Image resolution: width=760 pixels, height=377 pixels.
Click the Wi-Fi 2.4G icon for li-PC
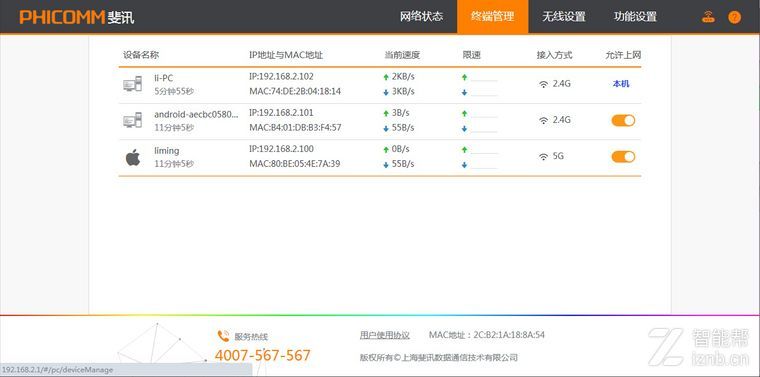point(544,84)
